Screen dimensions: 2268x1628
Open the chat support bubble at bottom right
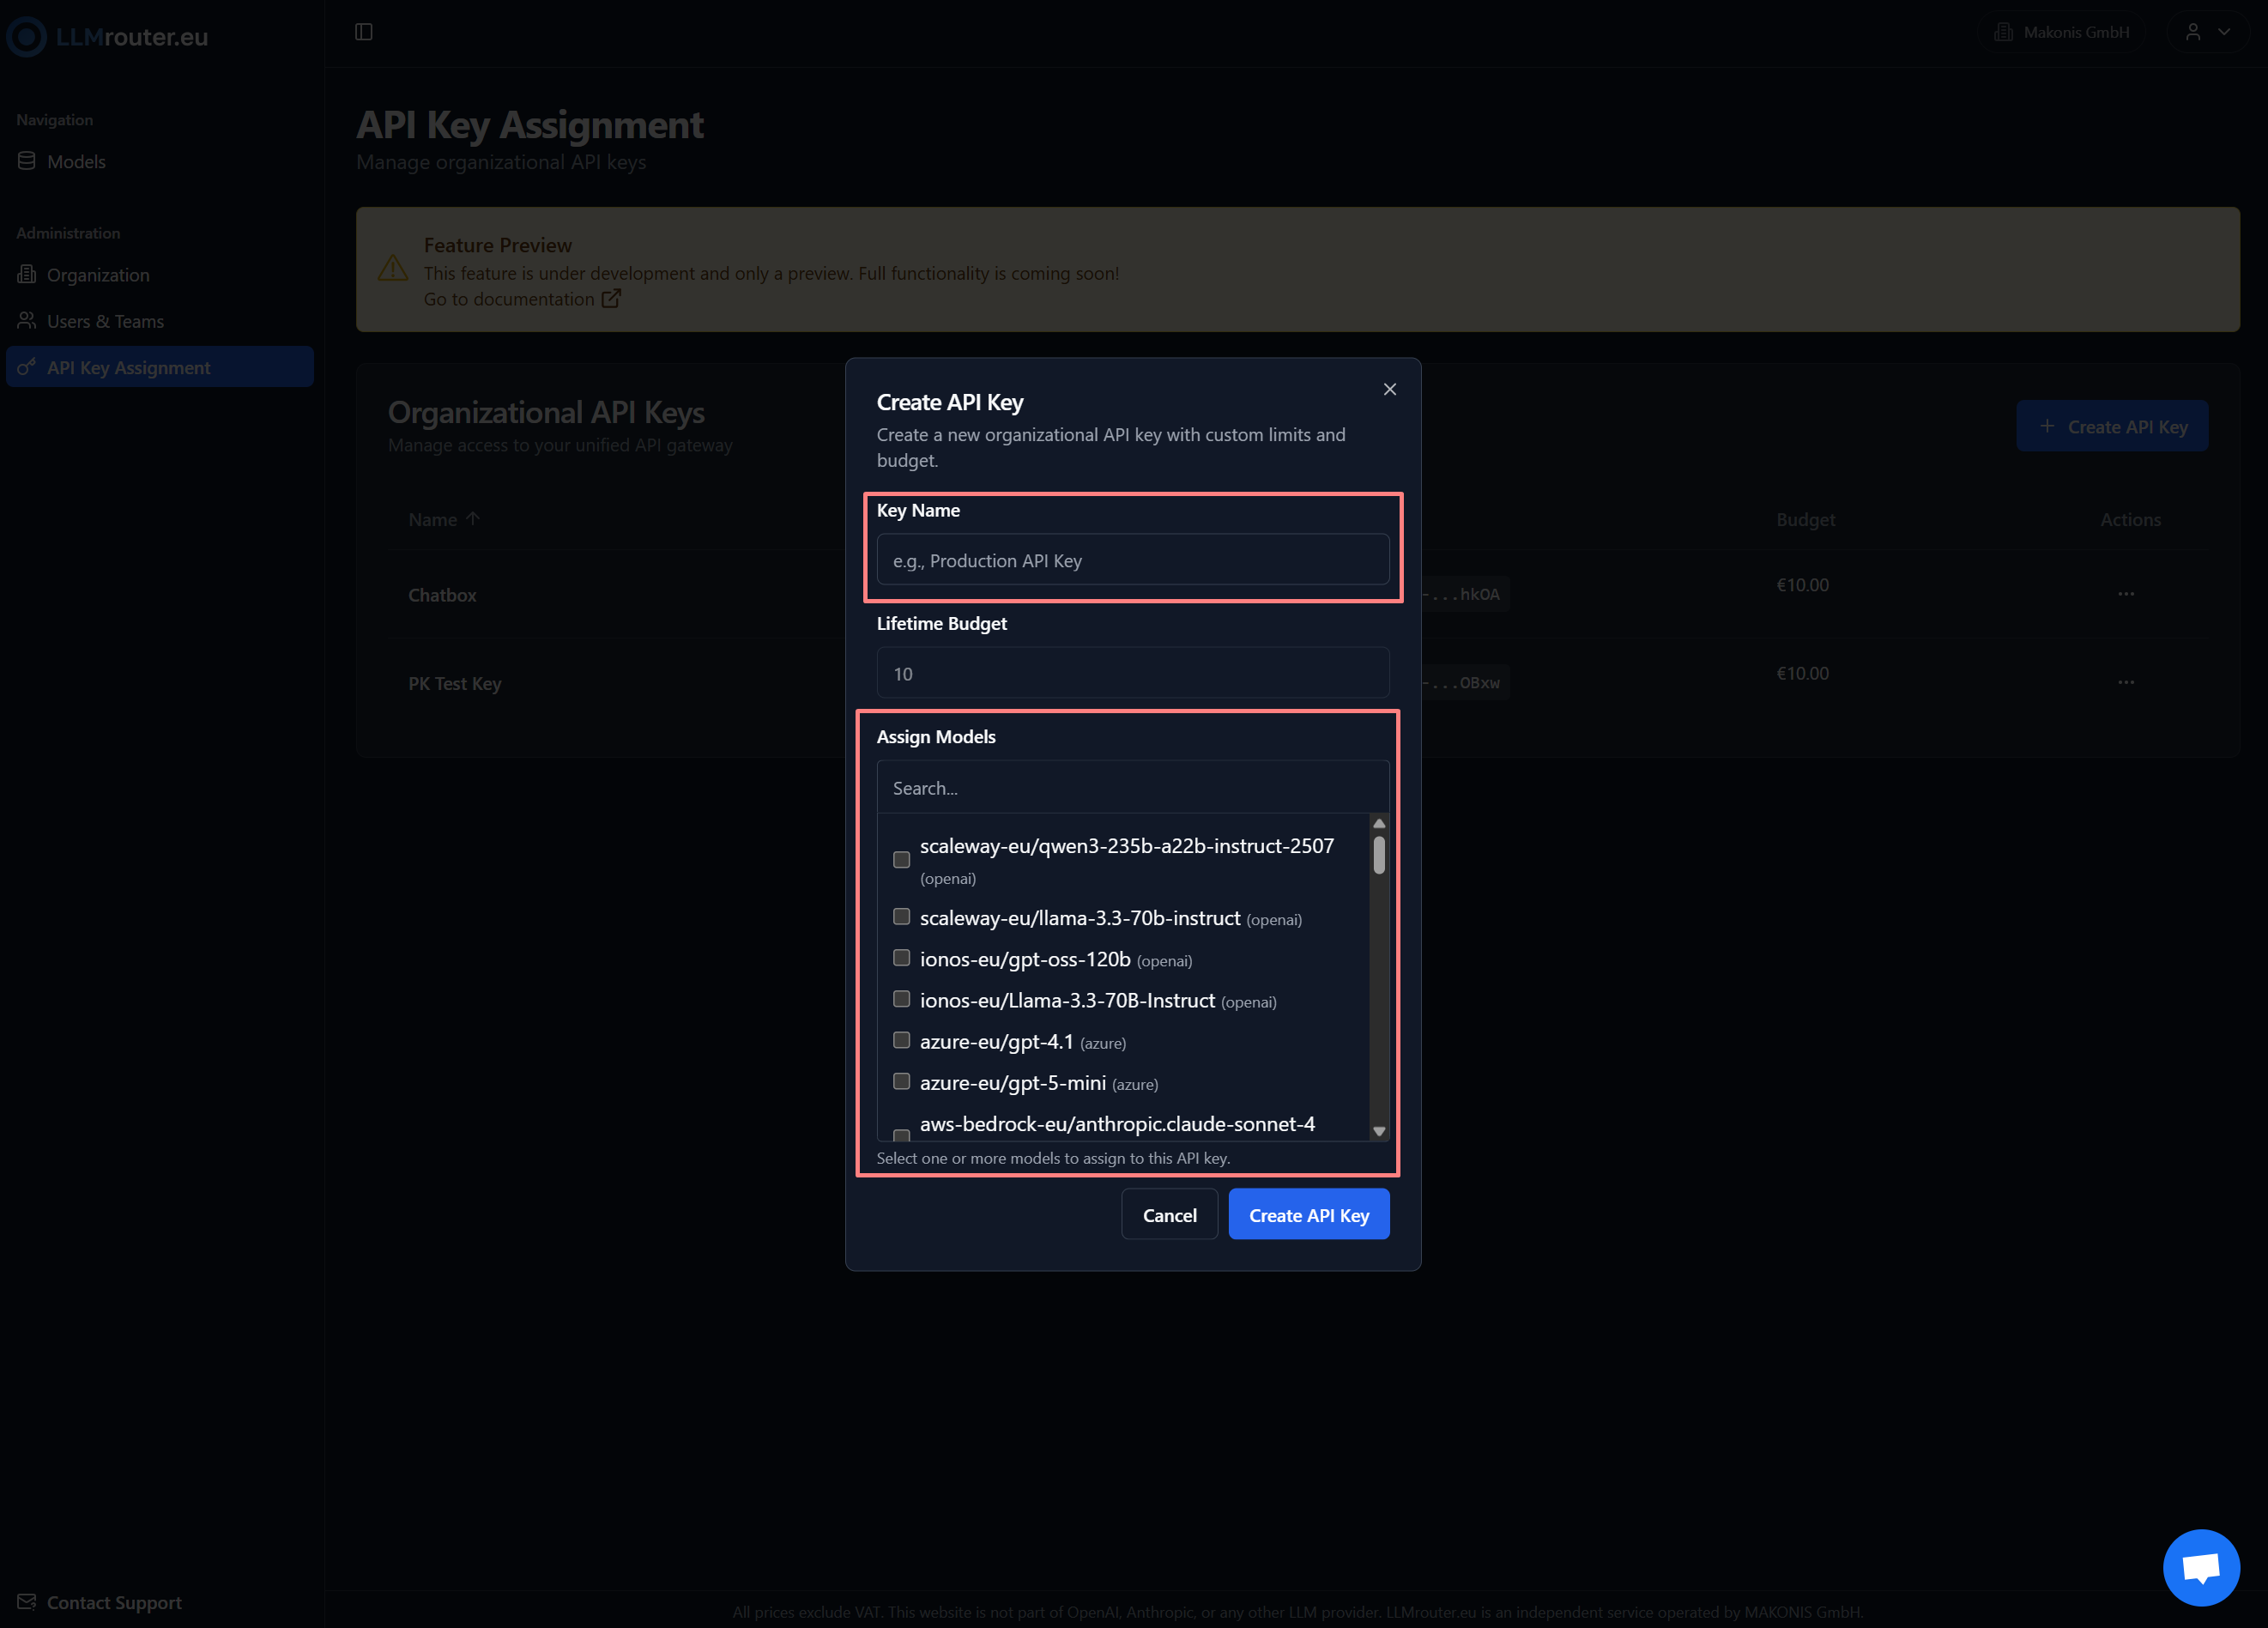pyautogui.click(x=2201, y=1567)
